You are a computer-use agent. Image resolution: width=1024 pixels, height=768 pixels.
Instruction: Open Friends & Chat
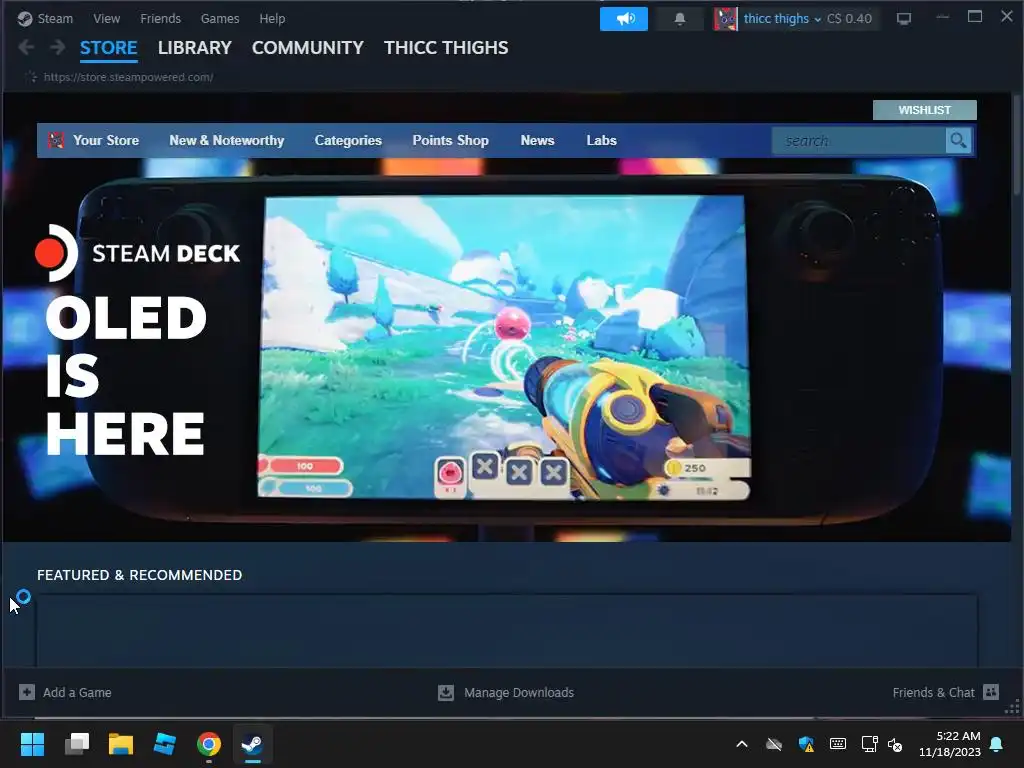pyautogui.click(x=933, y=692)
